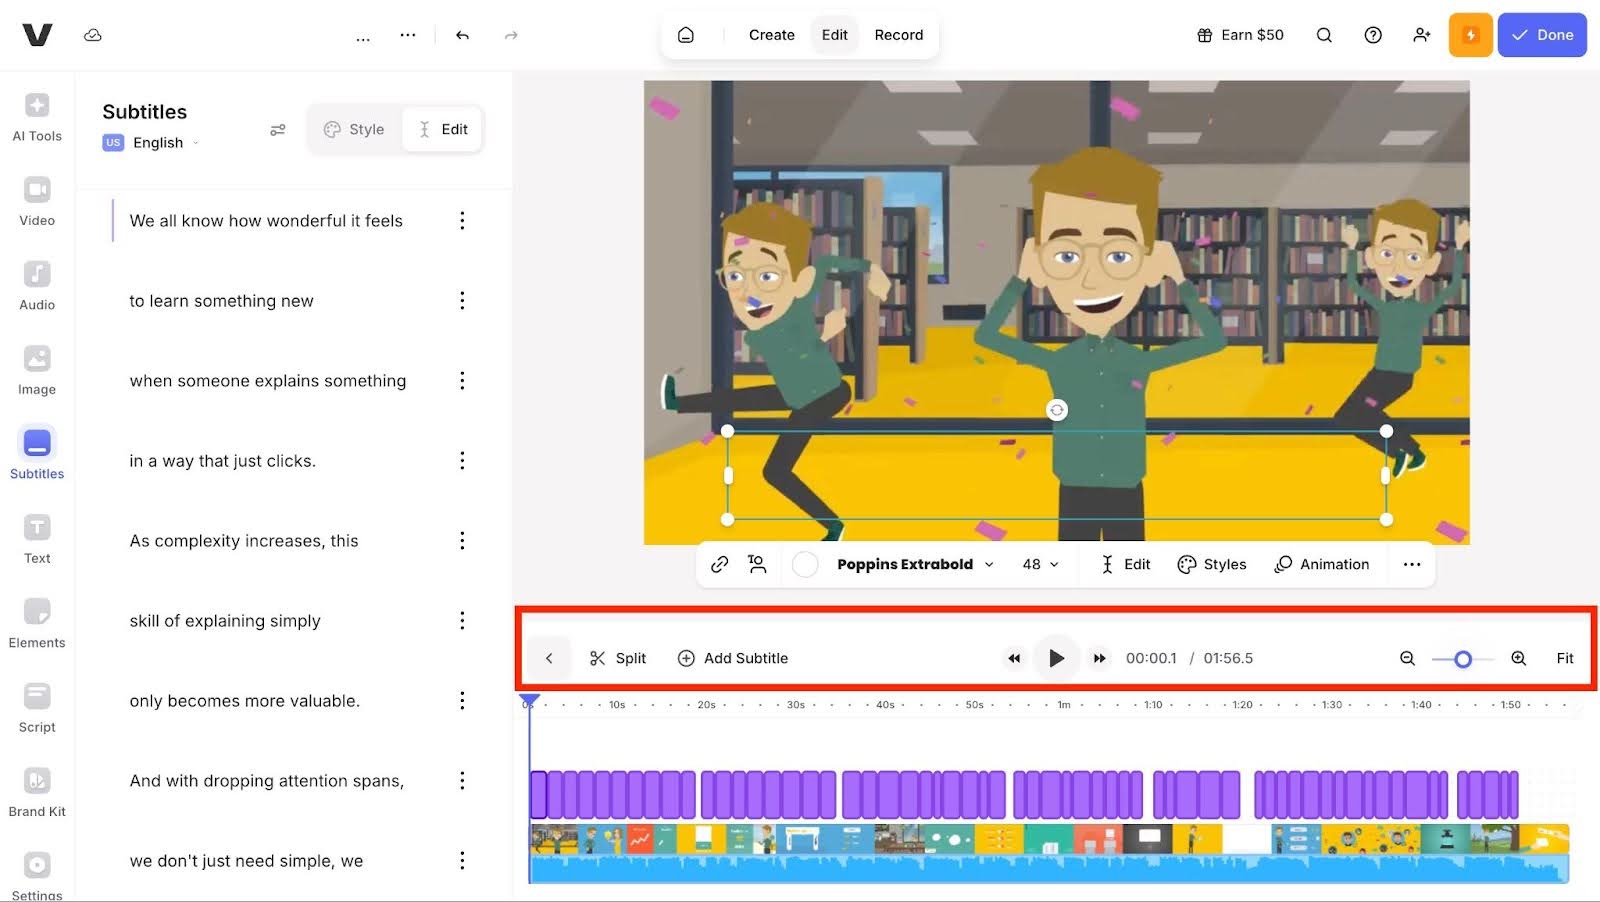Screen dimensions: 1600x902
Task: Open the help question mark icon
Action: coord(1373,35)
